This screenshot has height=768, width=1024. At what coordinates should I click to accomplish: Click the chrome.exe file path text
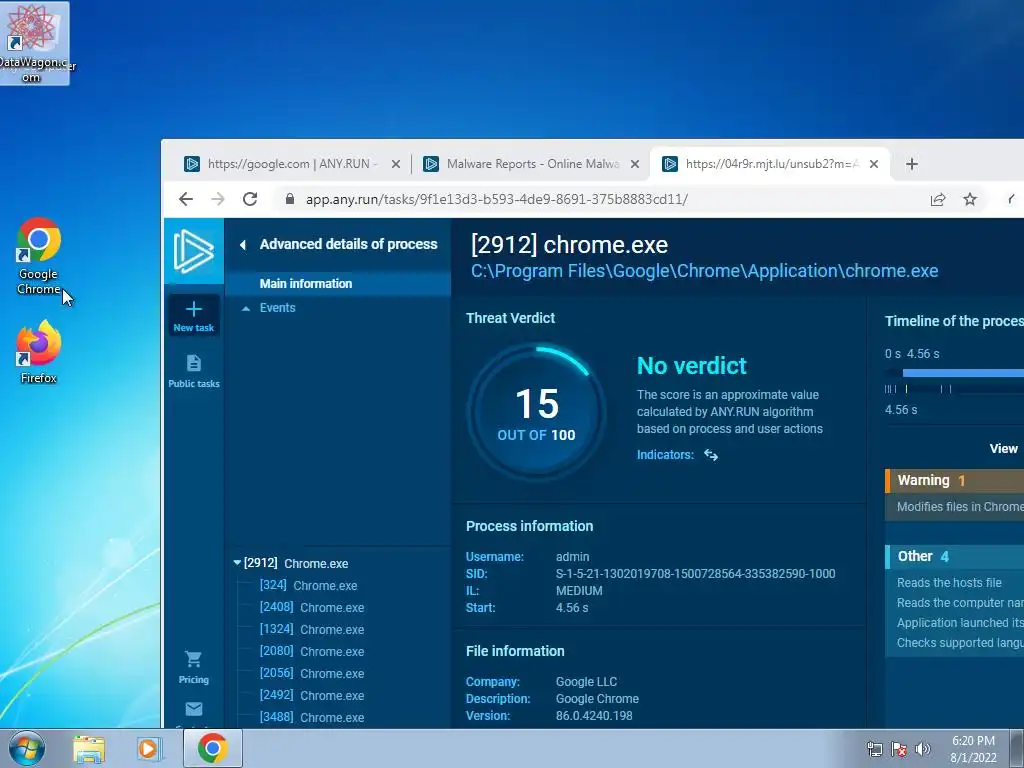(x=705, y=271)
